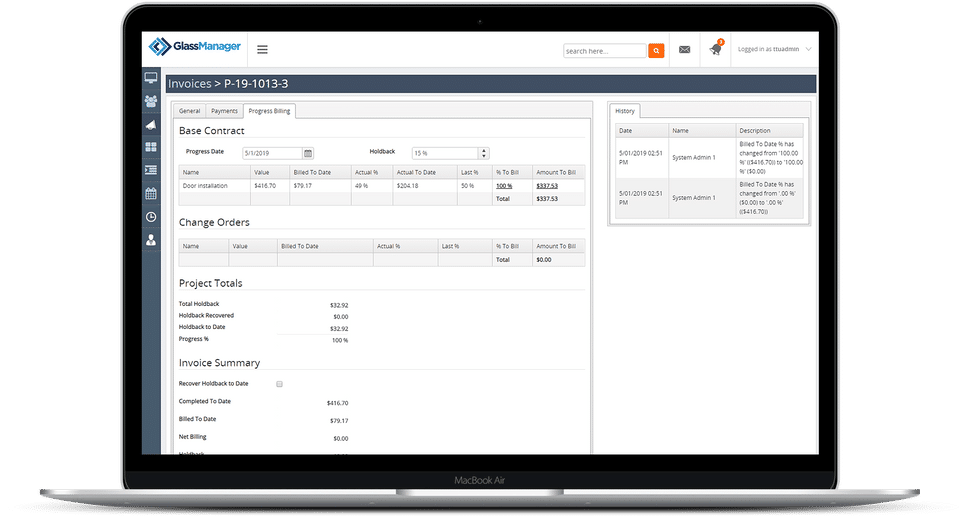Click the first System Admin 1 entry
960x516 pixels.
click(x=694, y=158)
